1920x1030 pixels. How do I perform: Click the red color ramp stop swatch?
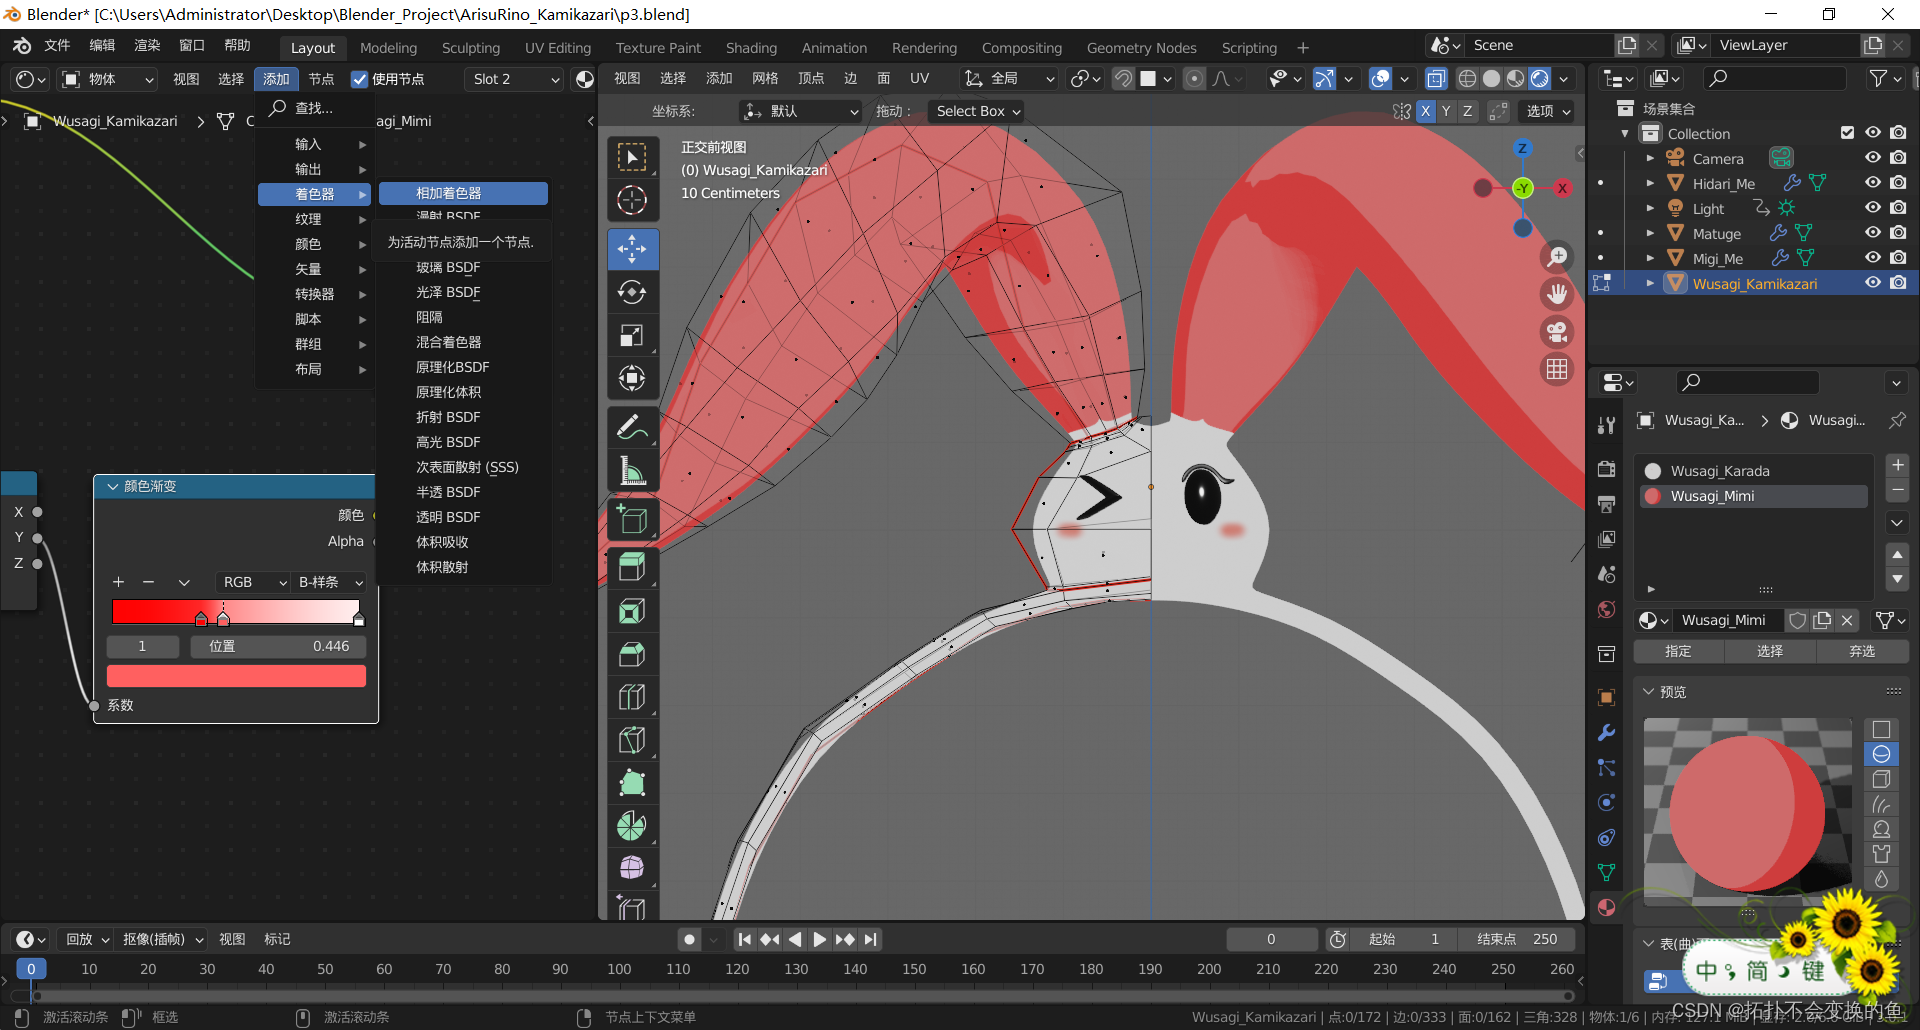pos(236,676)
